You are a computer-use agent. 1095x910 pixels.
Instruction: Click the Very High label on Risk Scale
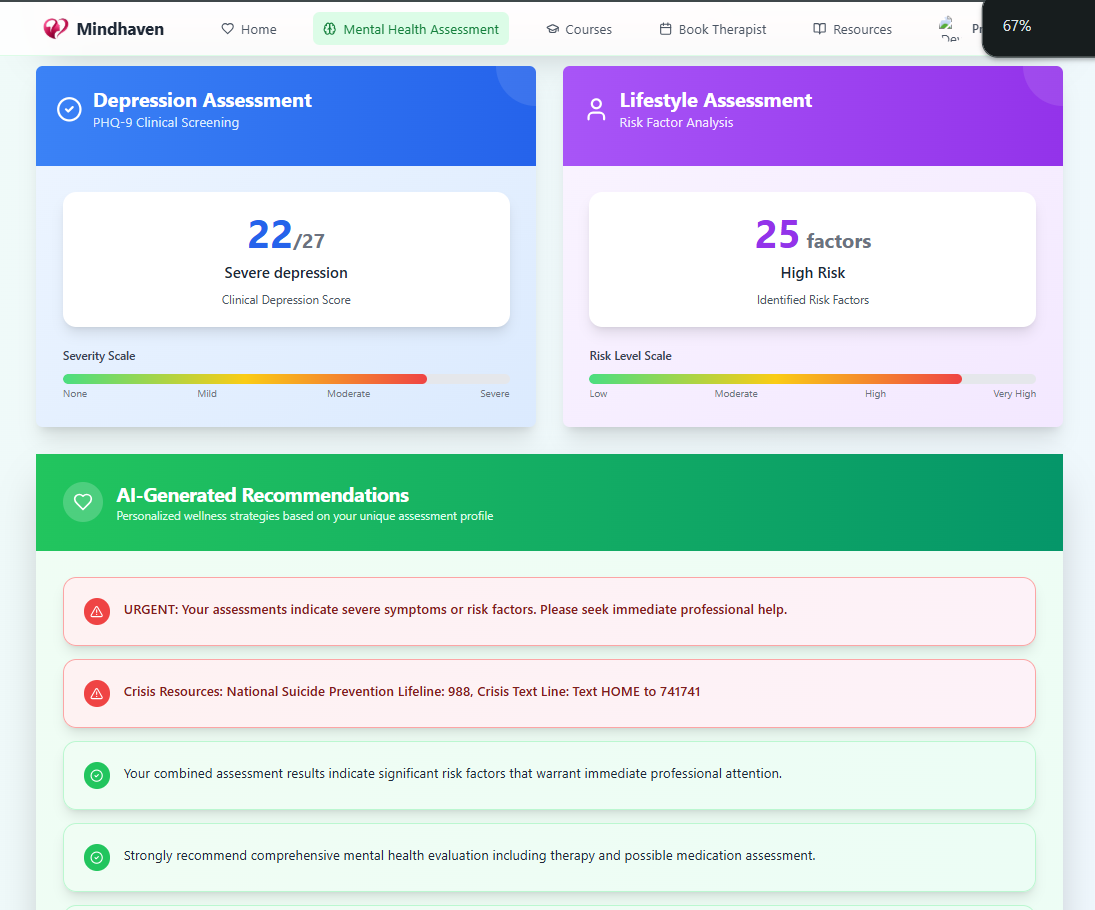[x=1015, y=394]
